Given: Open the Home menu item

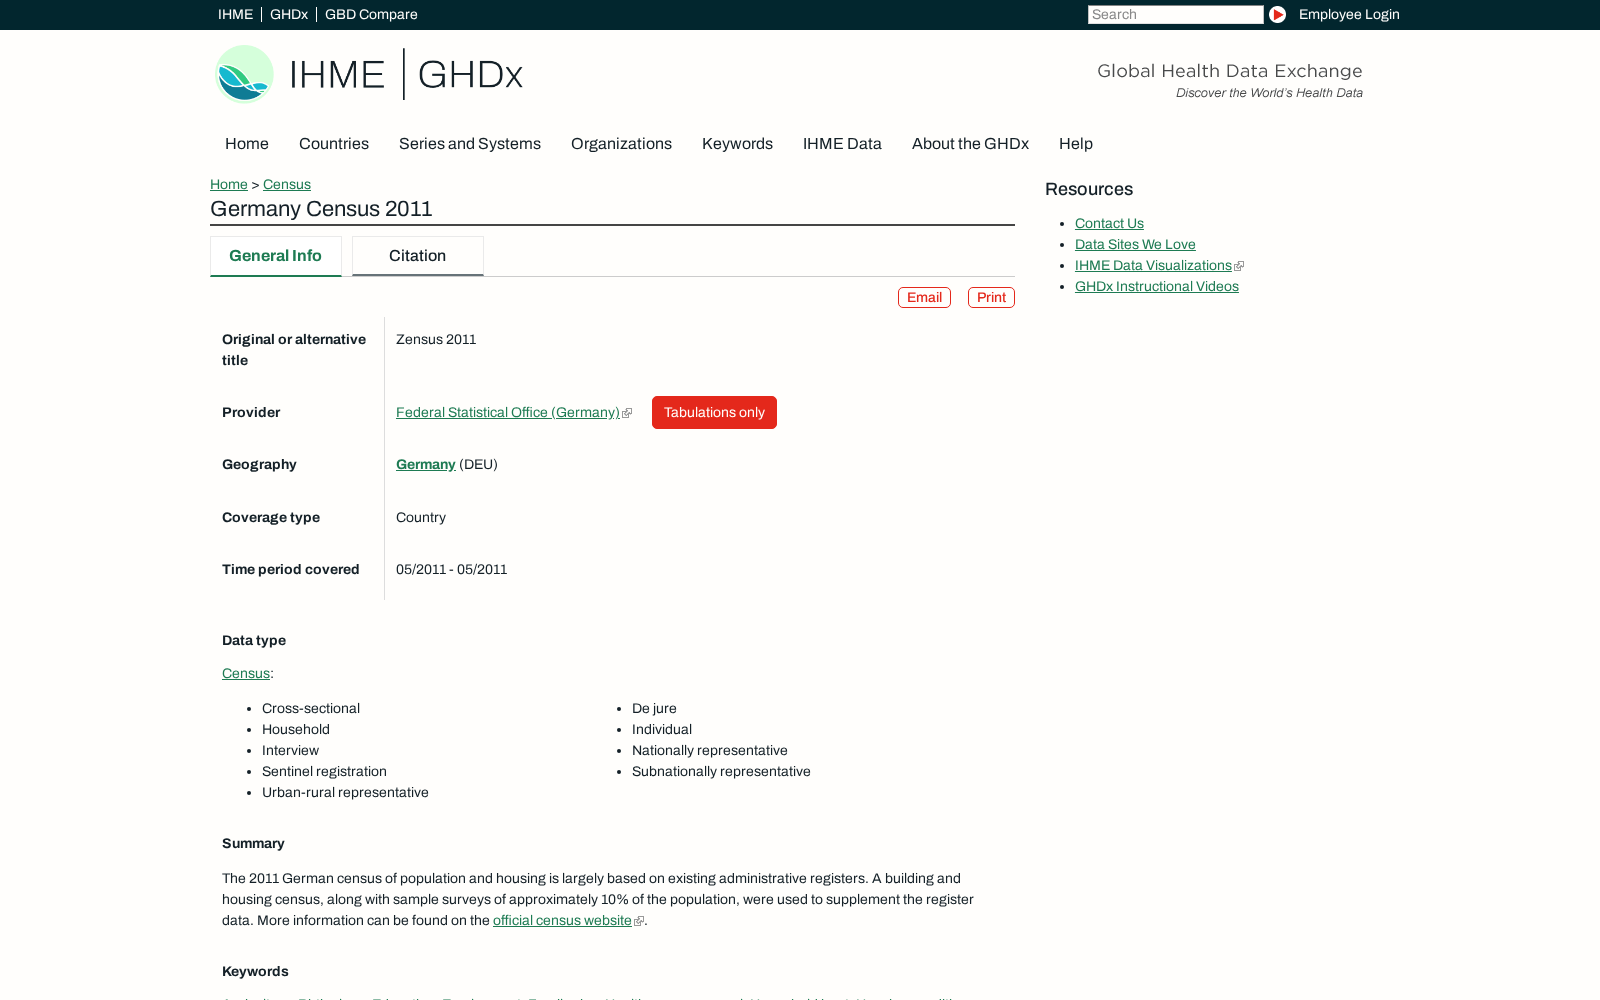Looking at the screenshot, I should [x=247, y=144].
